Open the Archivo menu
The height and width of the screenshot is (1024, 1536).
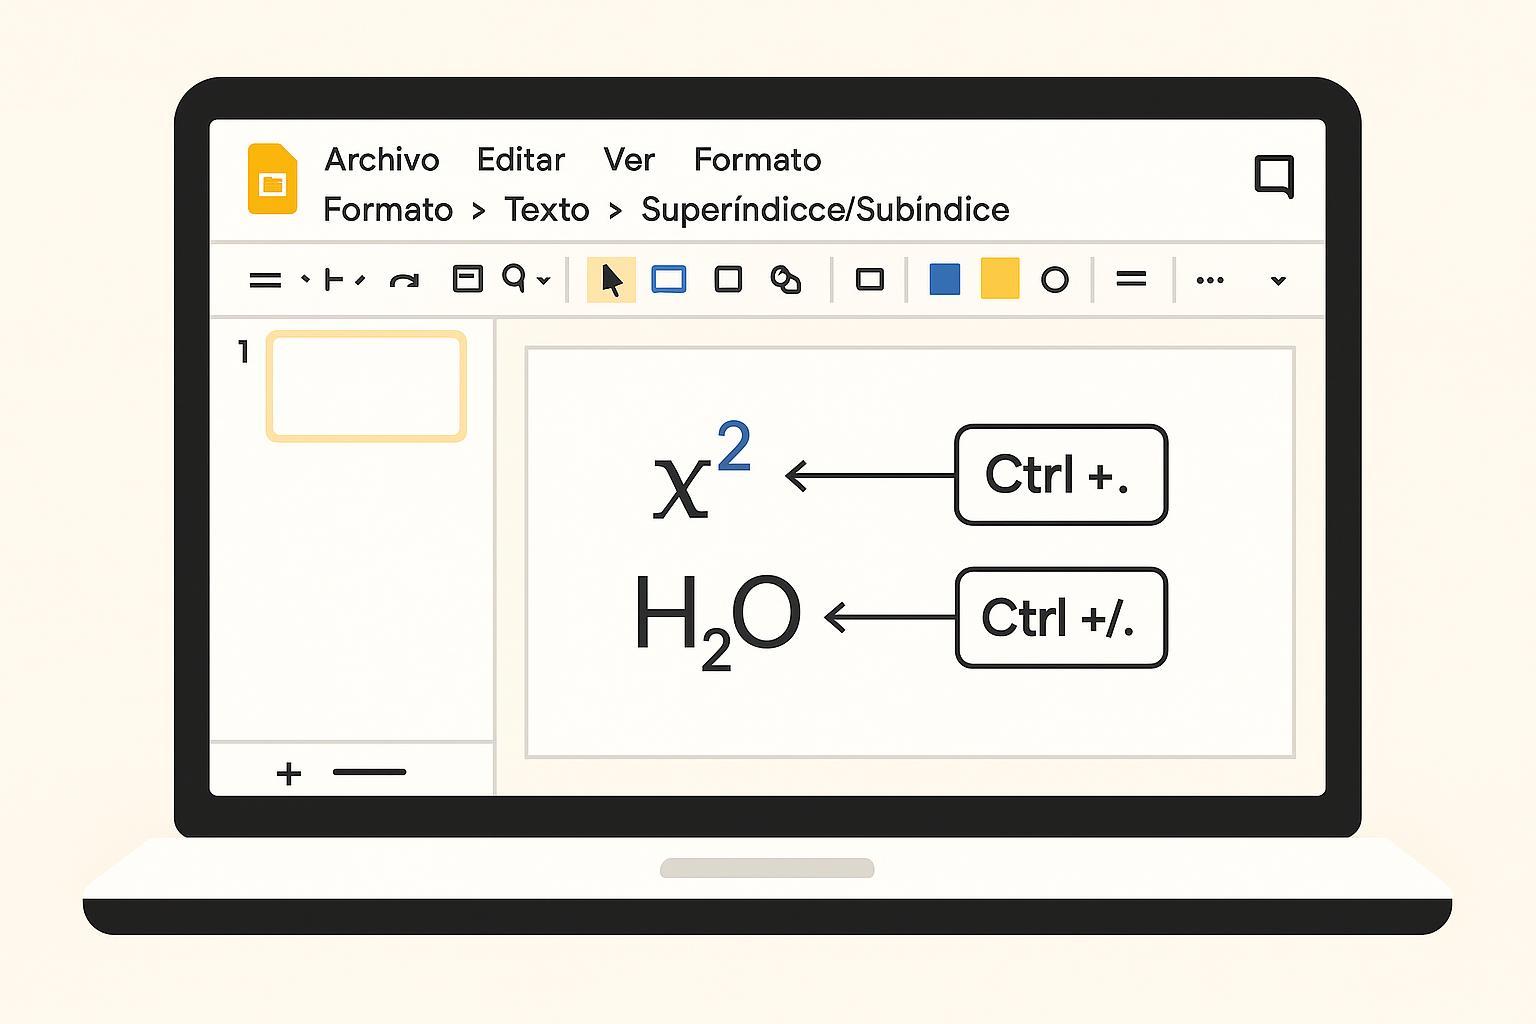pos(382,160)
